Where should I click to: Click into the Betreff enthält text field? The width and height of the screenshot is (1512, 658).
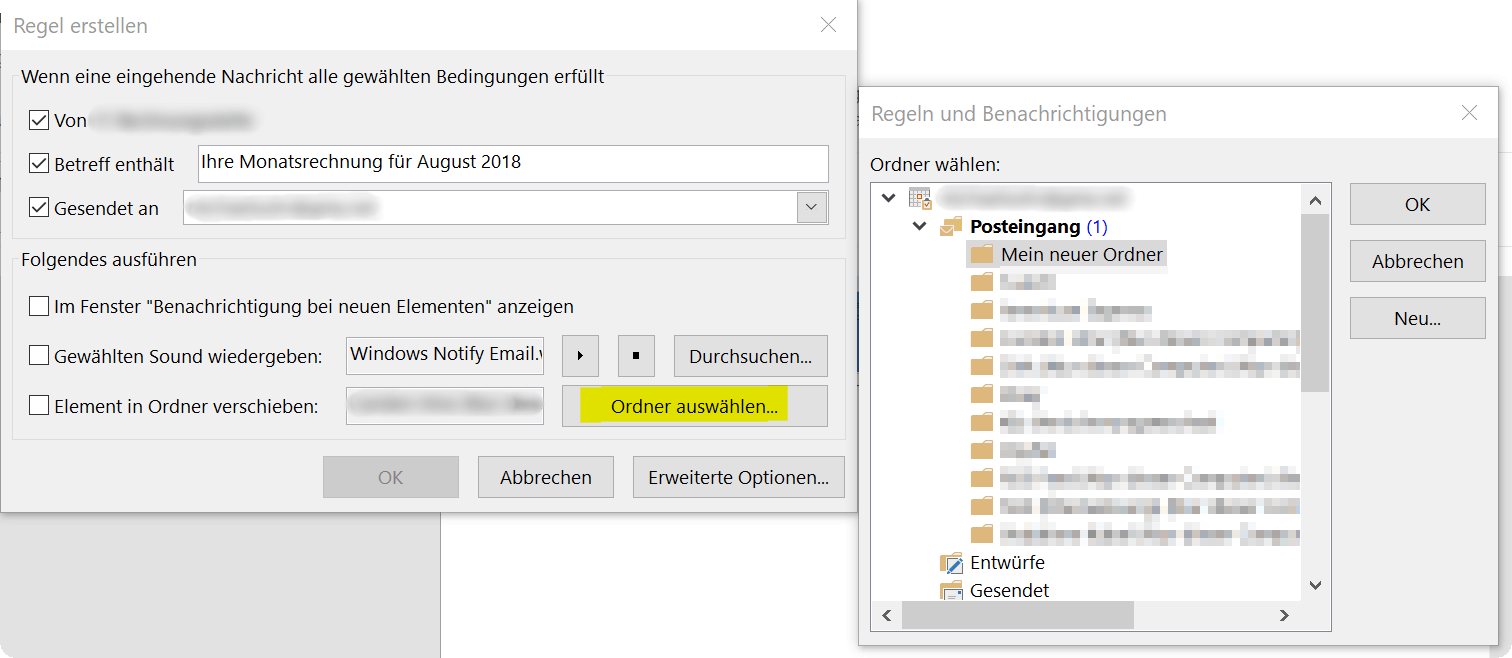coord(513,163)
